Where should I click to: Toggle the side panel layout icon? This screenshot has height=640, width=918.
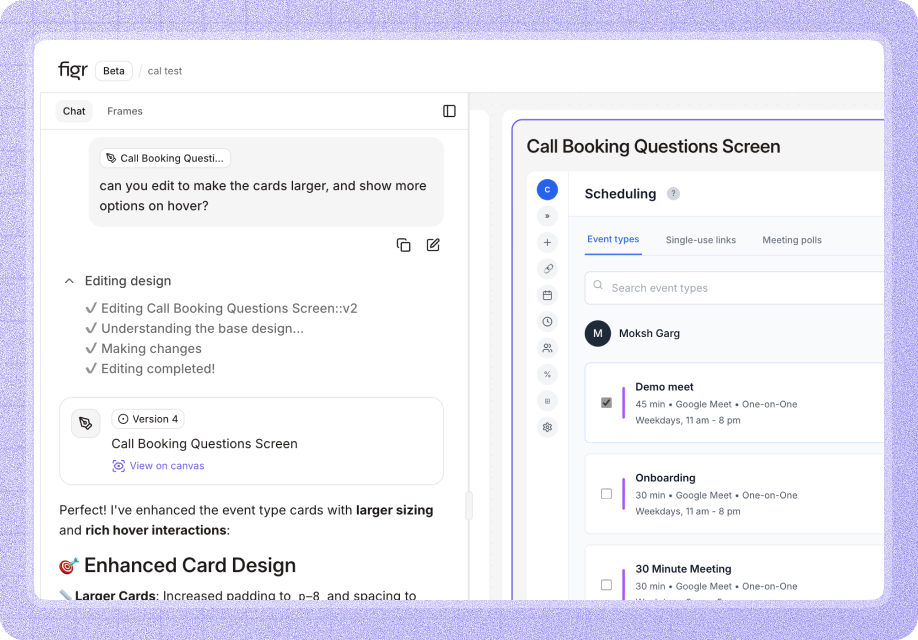[449, 111]
